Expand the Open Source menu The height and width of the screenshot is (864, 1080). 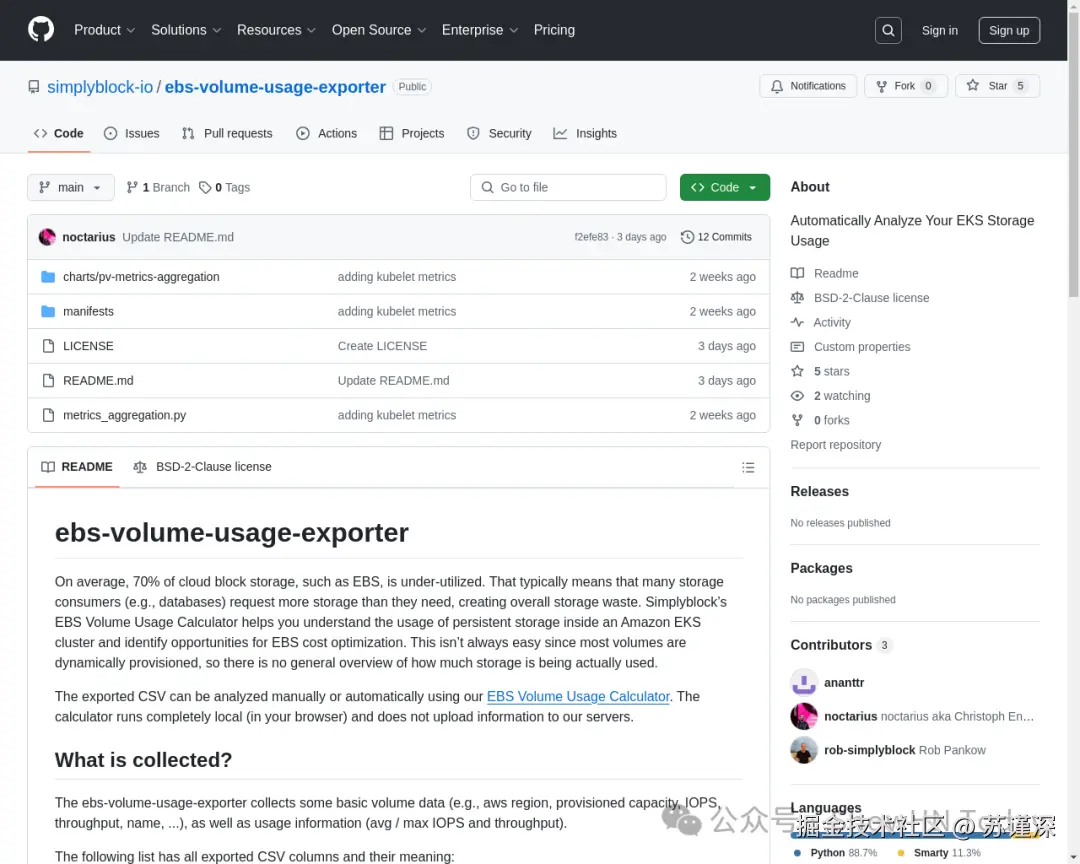379,30
